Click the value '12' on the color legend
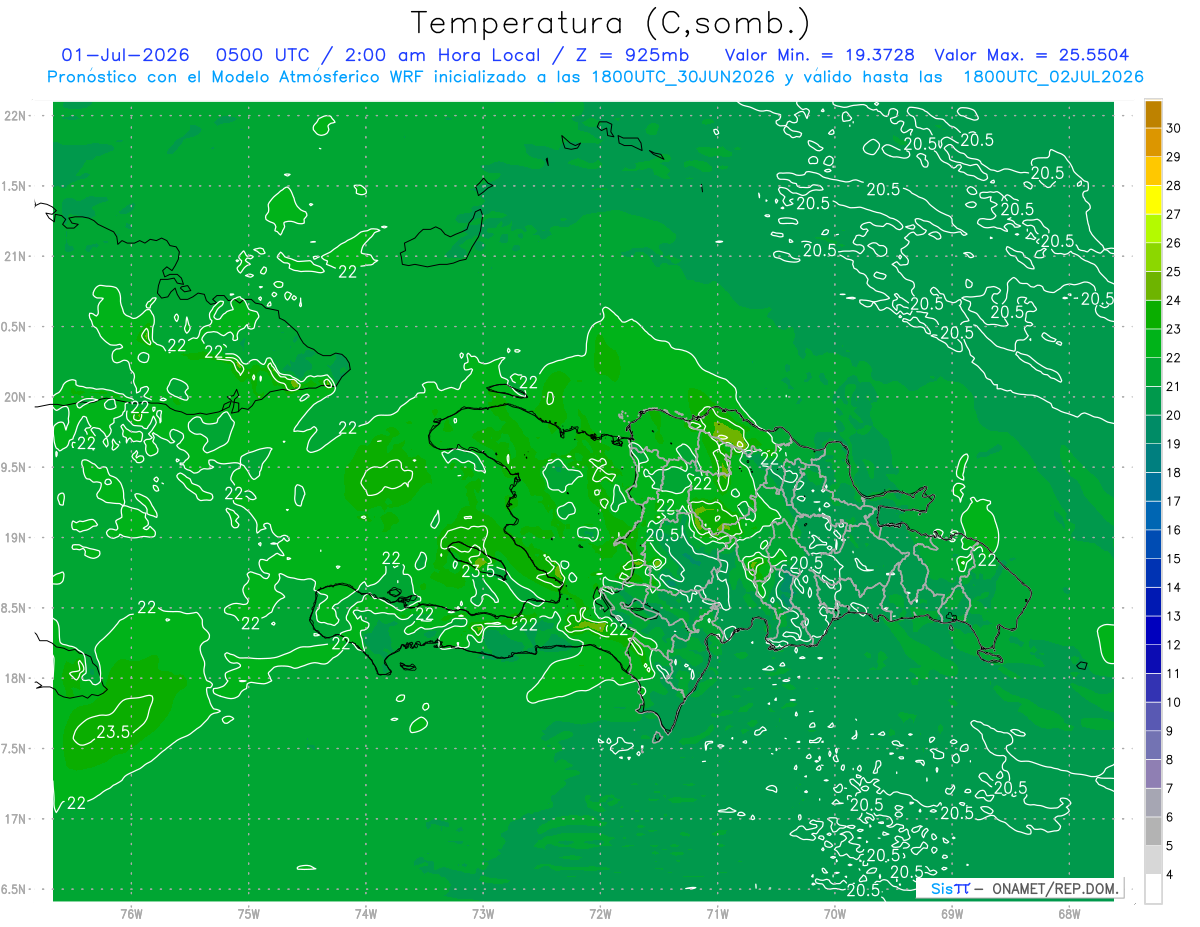Viewport: 1200px width, 927px height. pos(1173,645)
